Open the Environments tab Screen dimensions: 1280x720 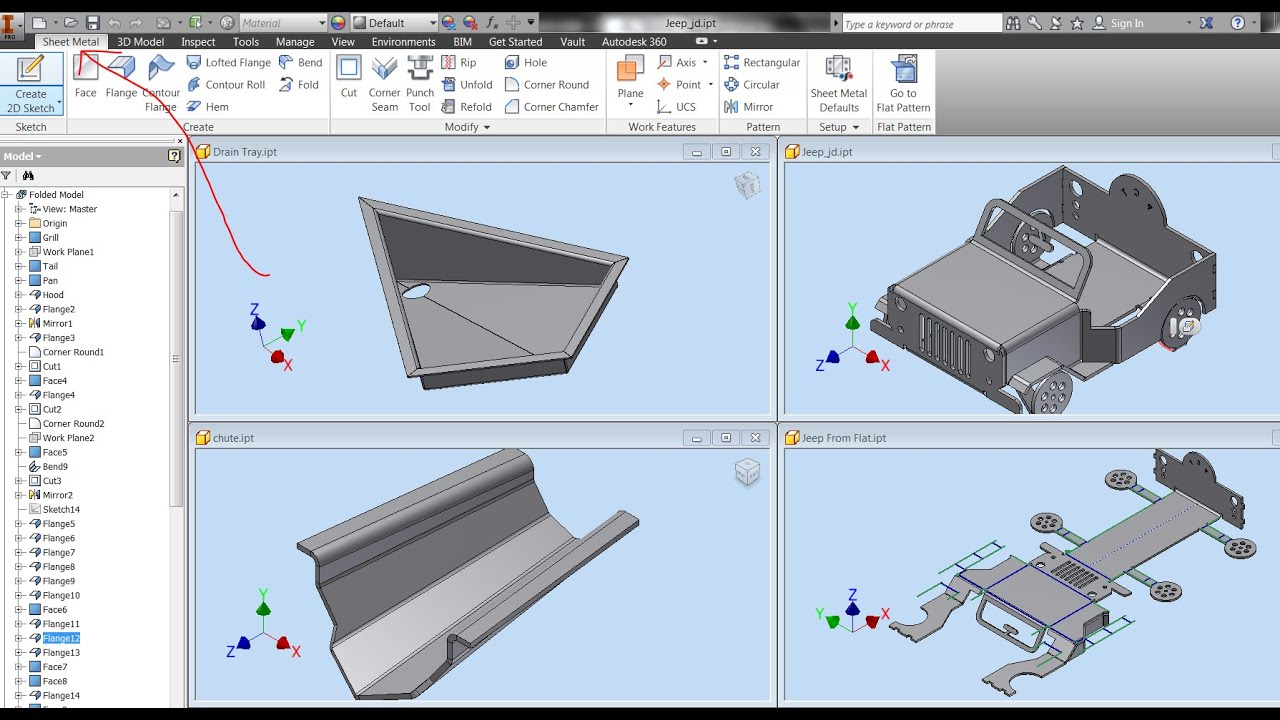click(404, 42)
